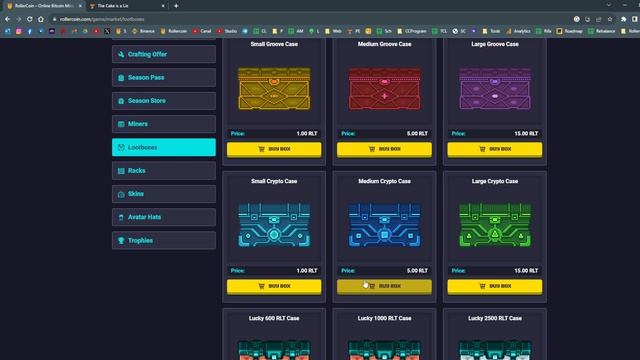This screenshot has height=360, width=640.
Task: Go back to the previous page
Action: pyautogui.click(x=7, y=19)
